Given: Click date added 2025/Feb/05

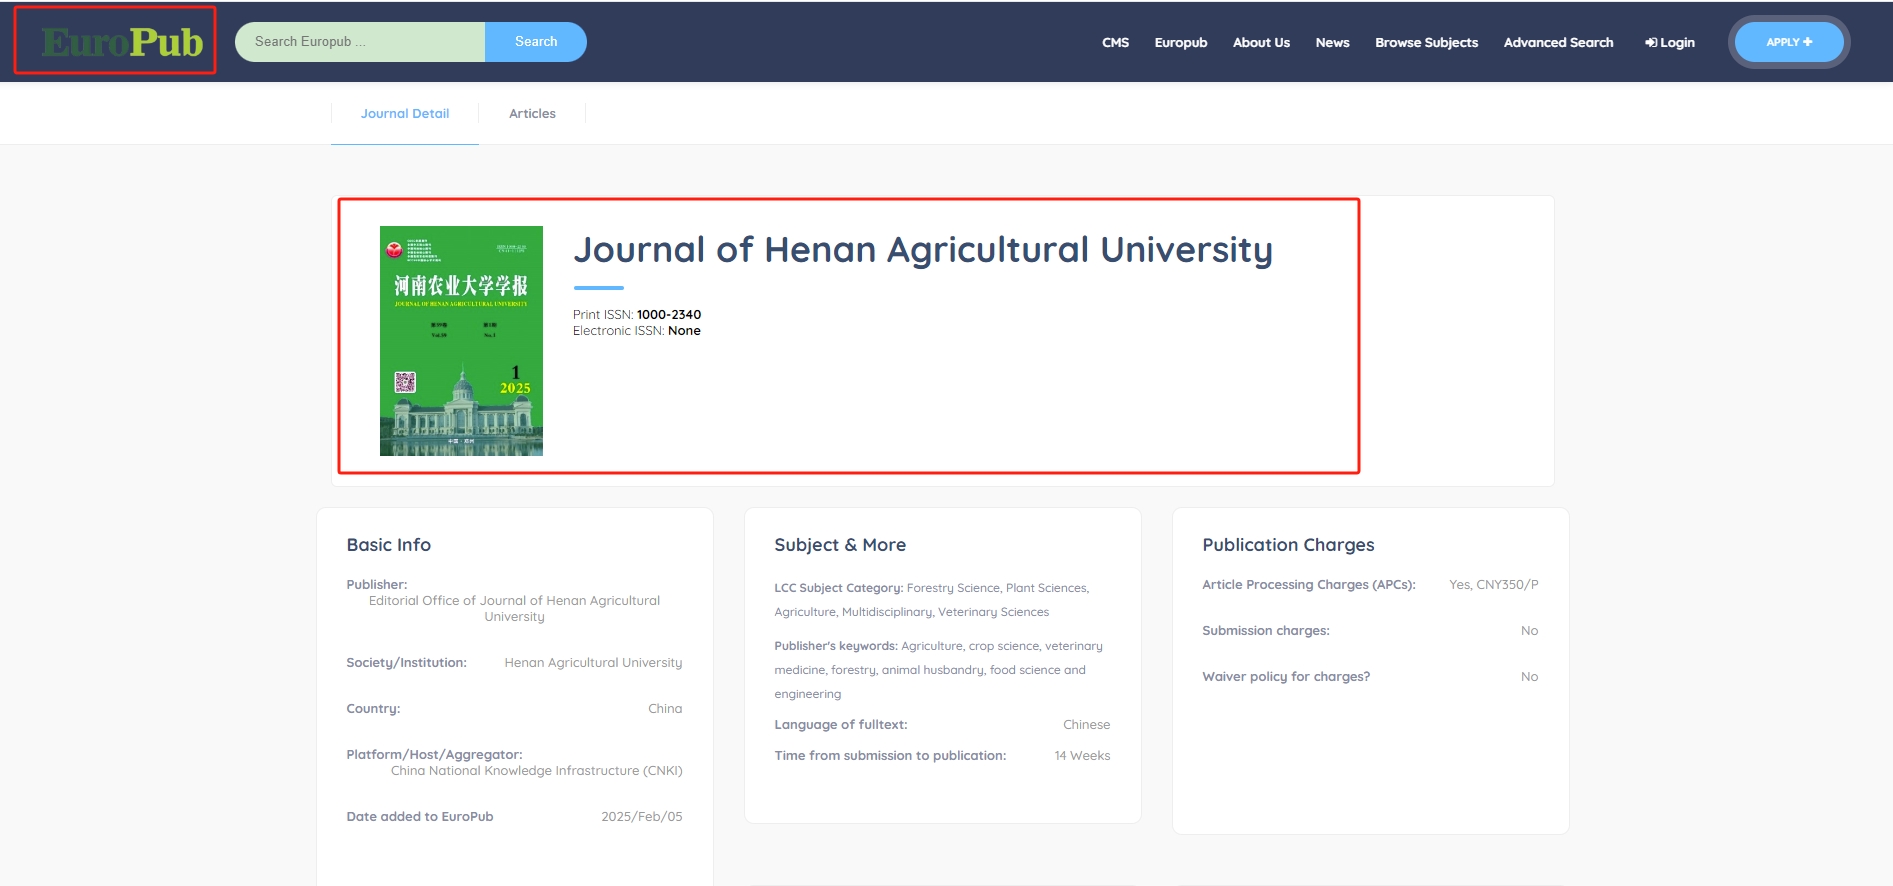Looking at the screenshot, I should (642, 817).
